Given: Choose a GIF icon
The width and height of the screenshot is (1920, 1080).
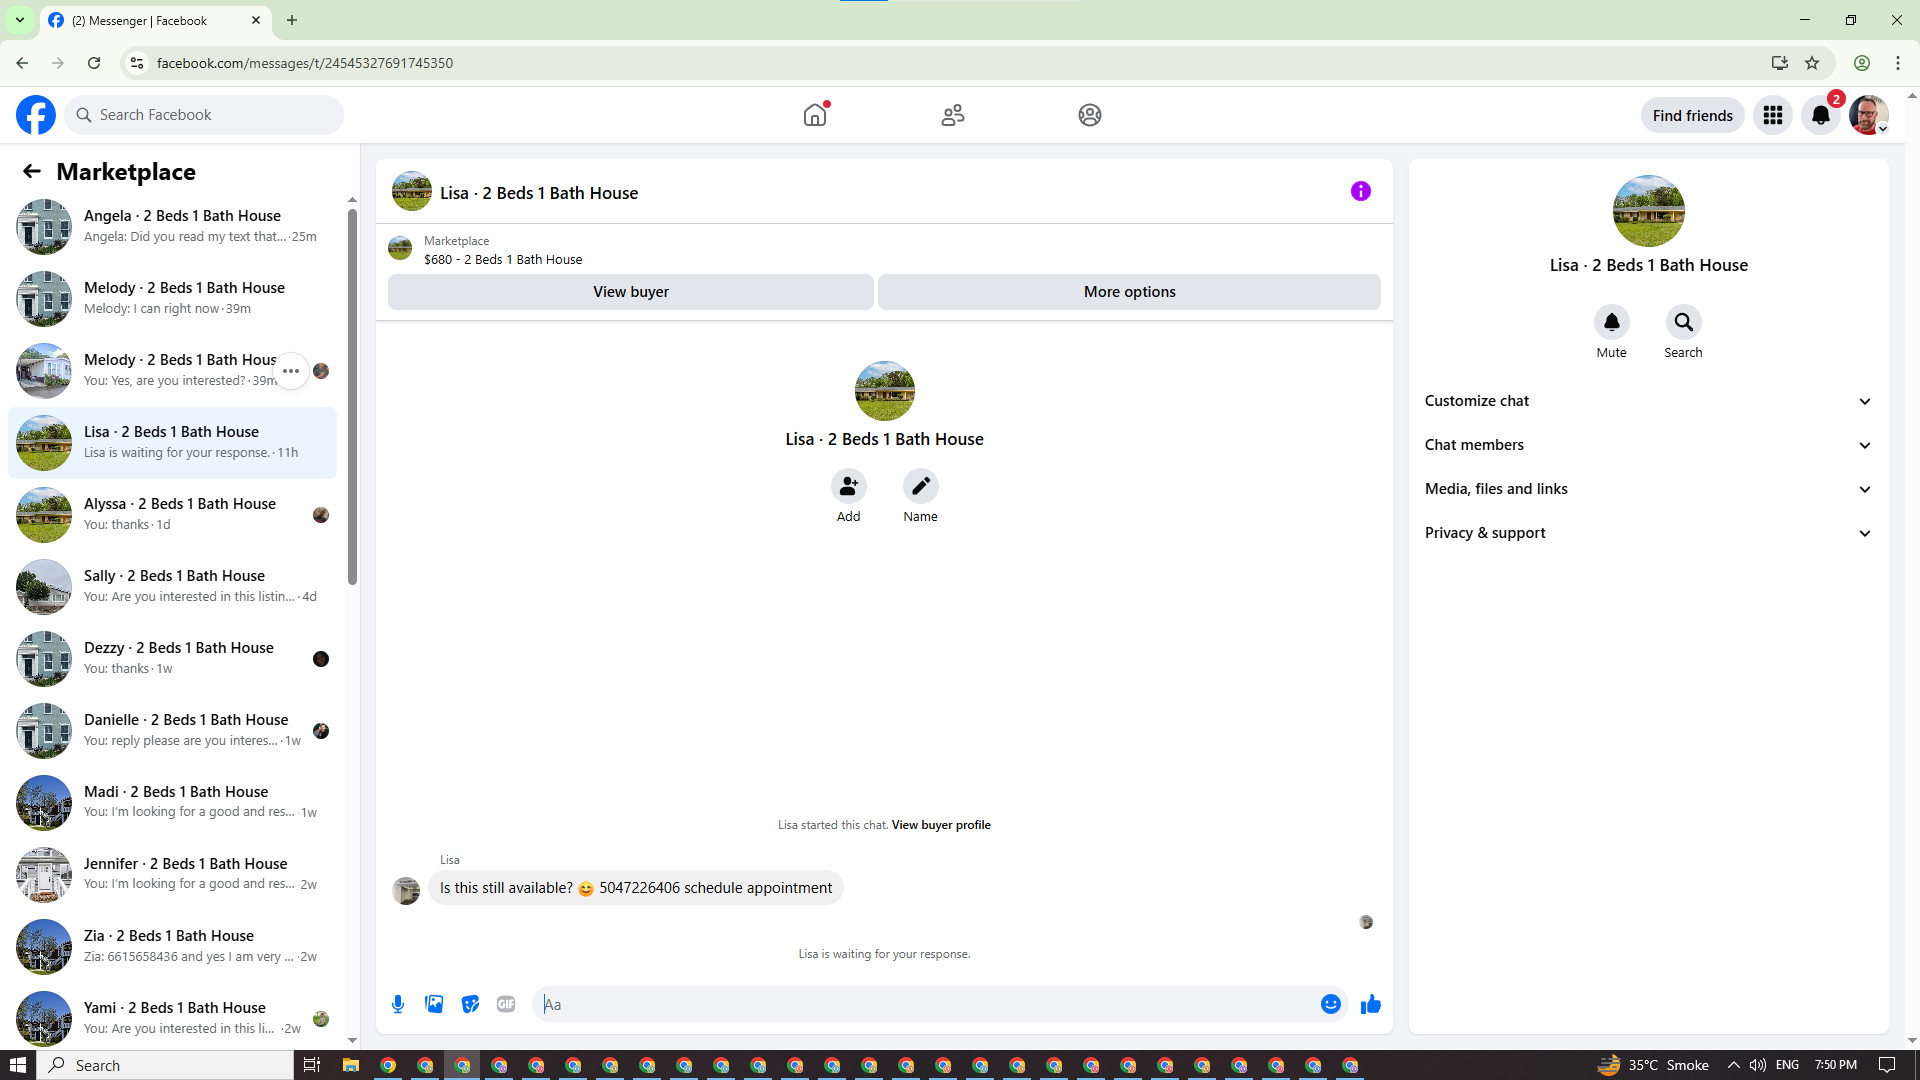Looking at the screenshot, I should 506,1004.
